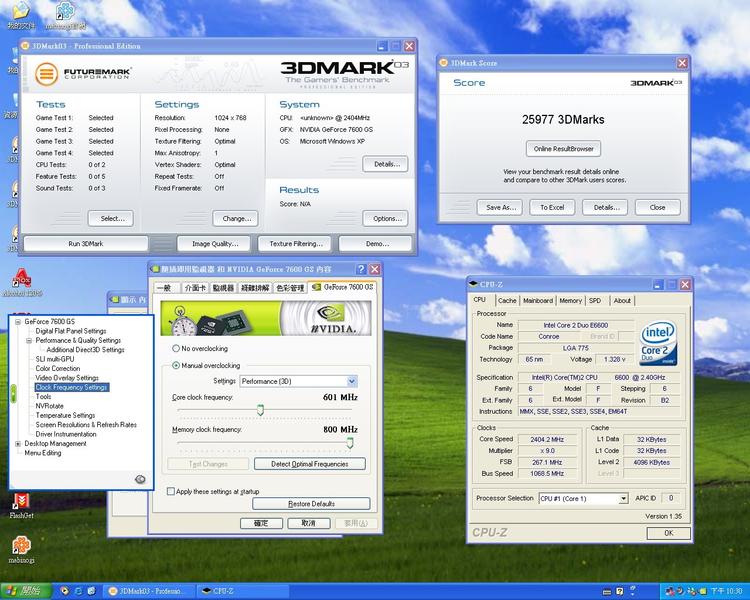The width and height of the screenshot is (750, 600).
Task: Click Save As... in 3DMark Score window
Action: click(500, 207)
